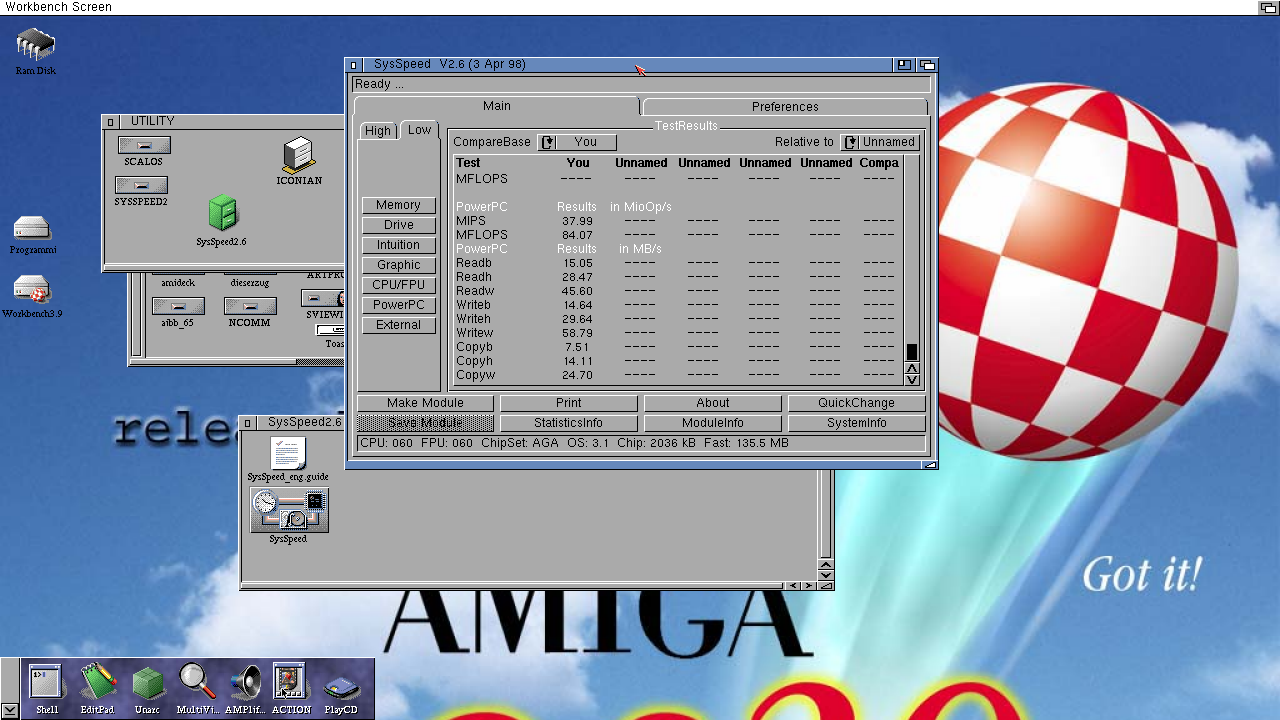Image resolution: width=1280 pixels, height=720 pixels.
Task: Click Workbench screen depth gadget top-right
Action: [x=1268, y=7]
